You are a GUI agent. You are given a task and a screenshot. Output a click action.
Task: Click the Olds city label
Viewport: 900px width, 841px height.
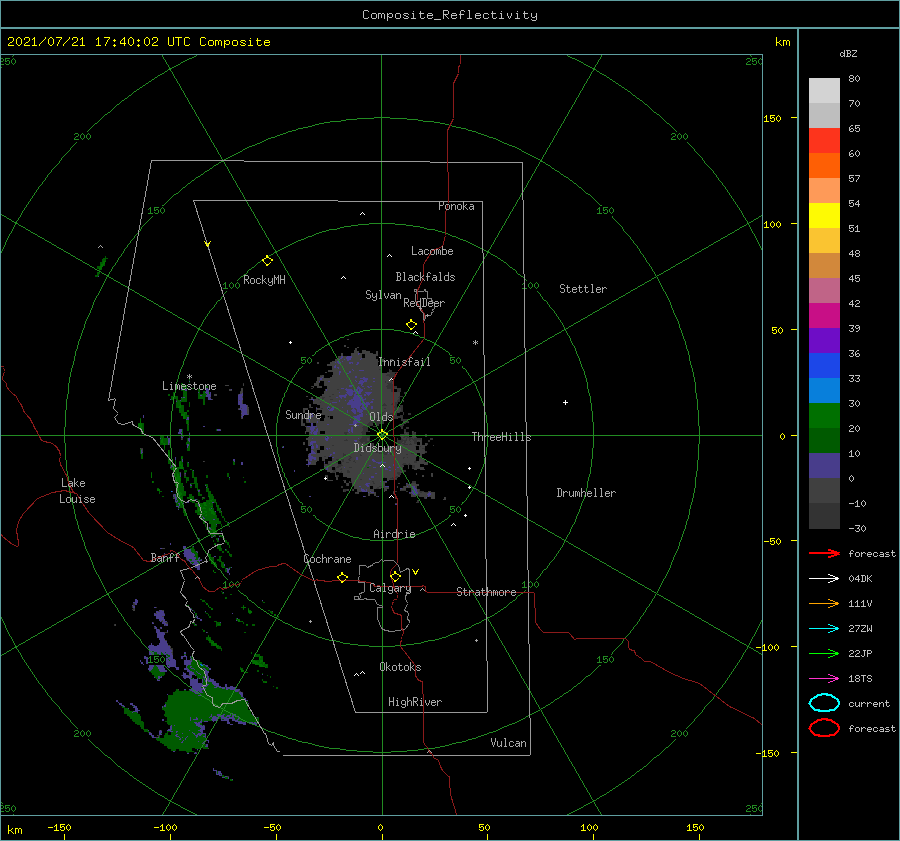(381, 417)
